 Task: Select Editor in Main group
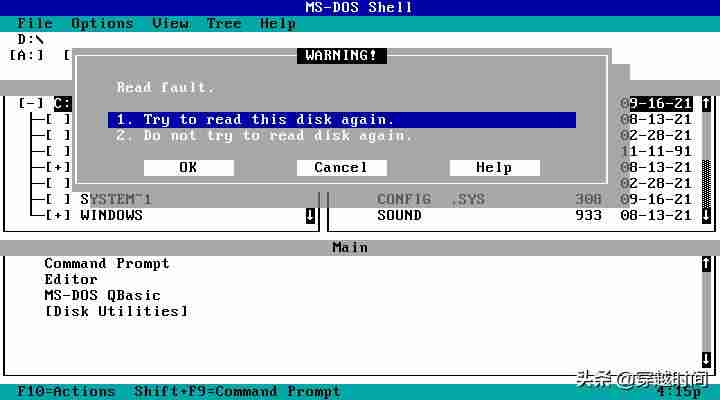(x=71, y=279)
